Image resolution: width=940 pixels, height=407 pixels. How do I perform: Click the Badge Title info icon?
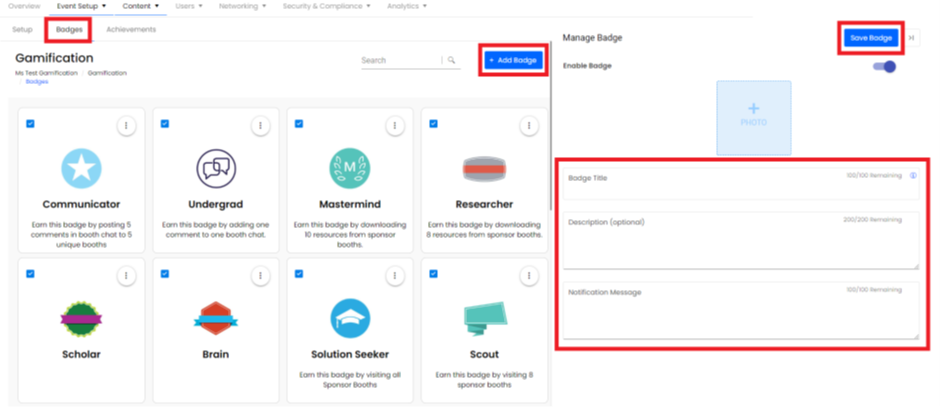click(x=913, y=175)
